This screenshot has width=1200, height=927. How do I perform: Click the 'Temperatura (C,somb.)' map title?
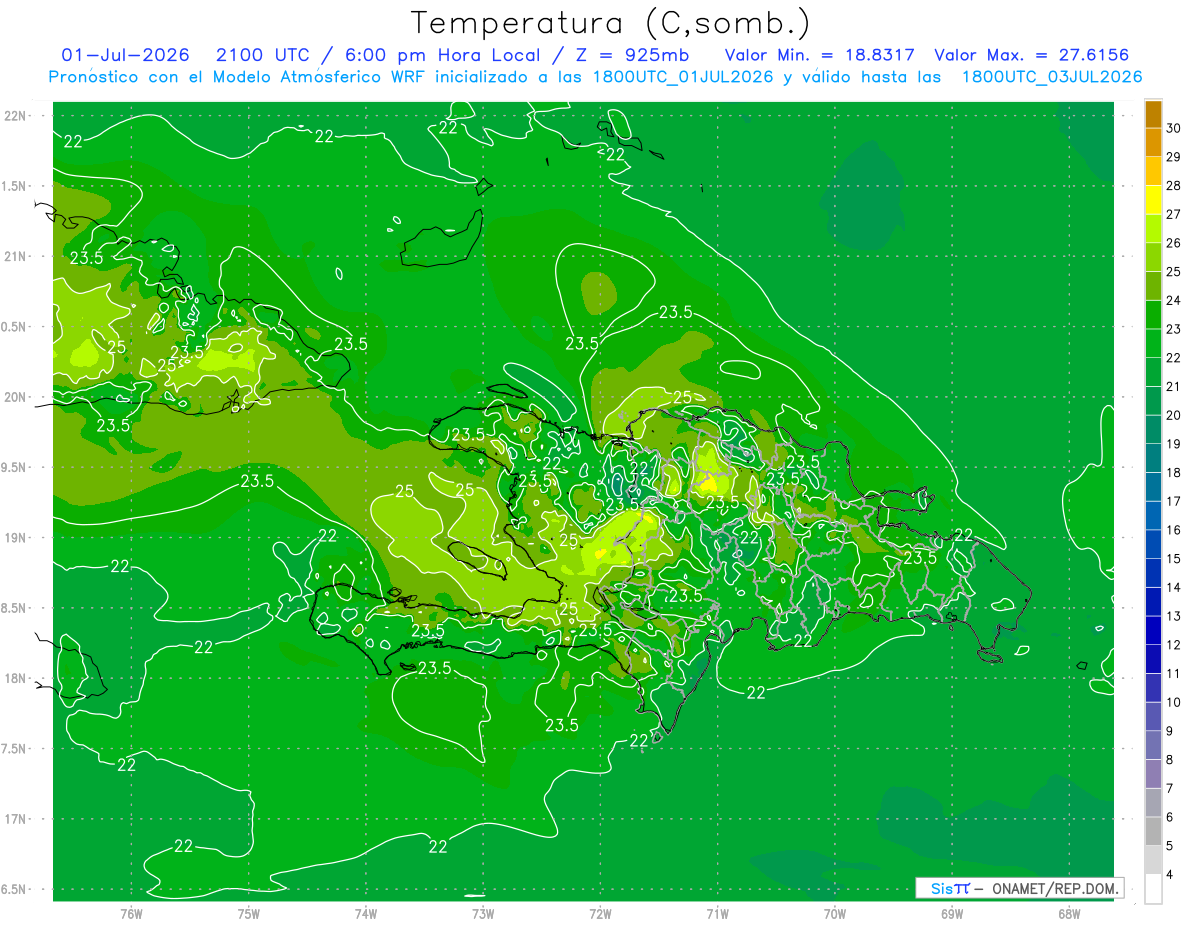pos(610,23)
